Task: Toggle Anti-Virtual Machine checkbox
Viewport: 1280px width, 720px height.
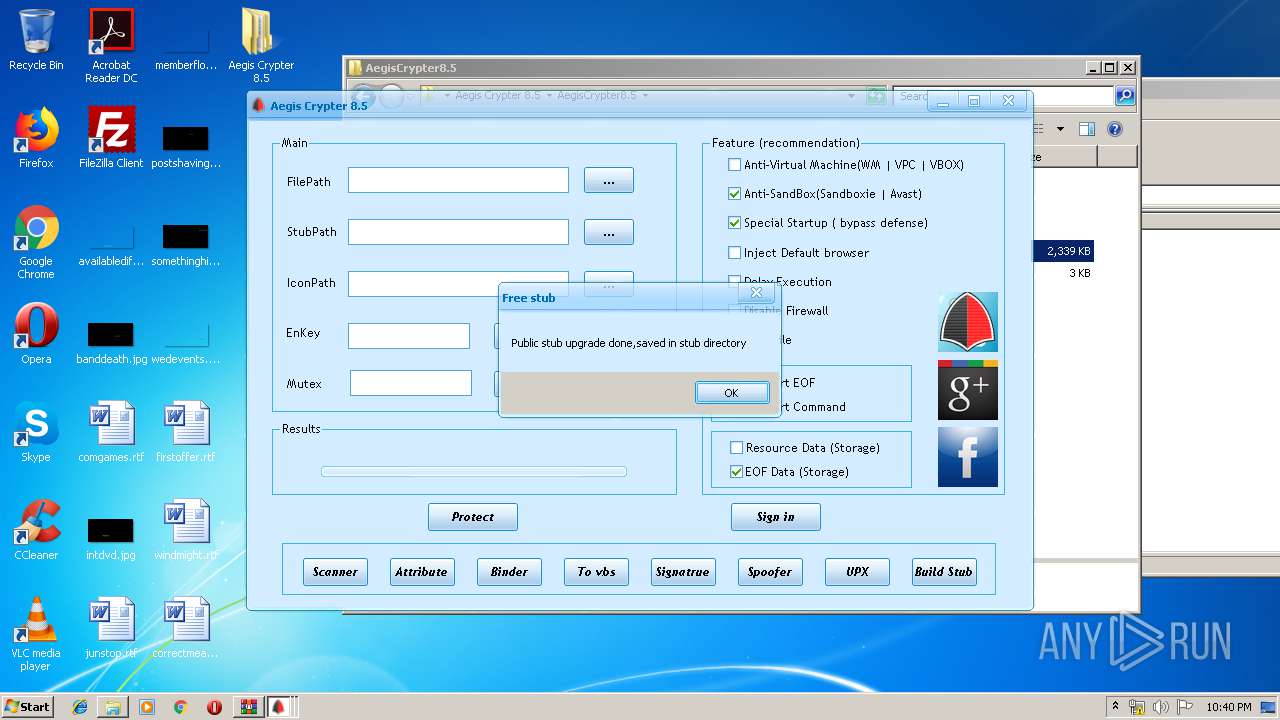Action: click(735, 165)
